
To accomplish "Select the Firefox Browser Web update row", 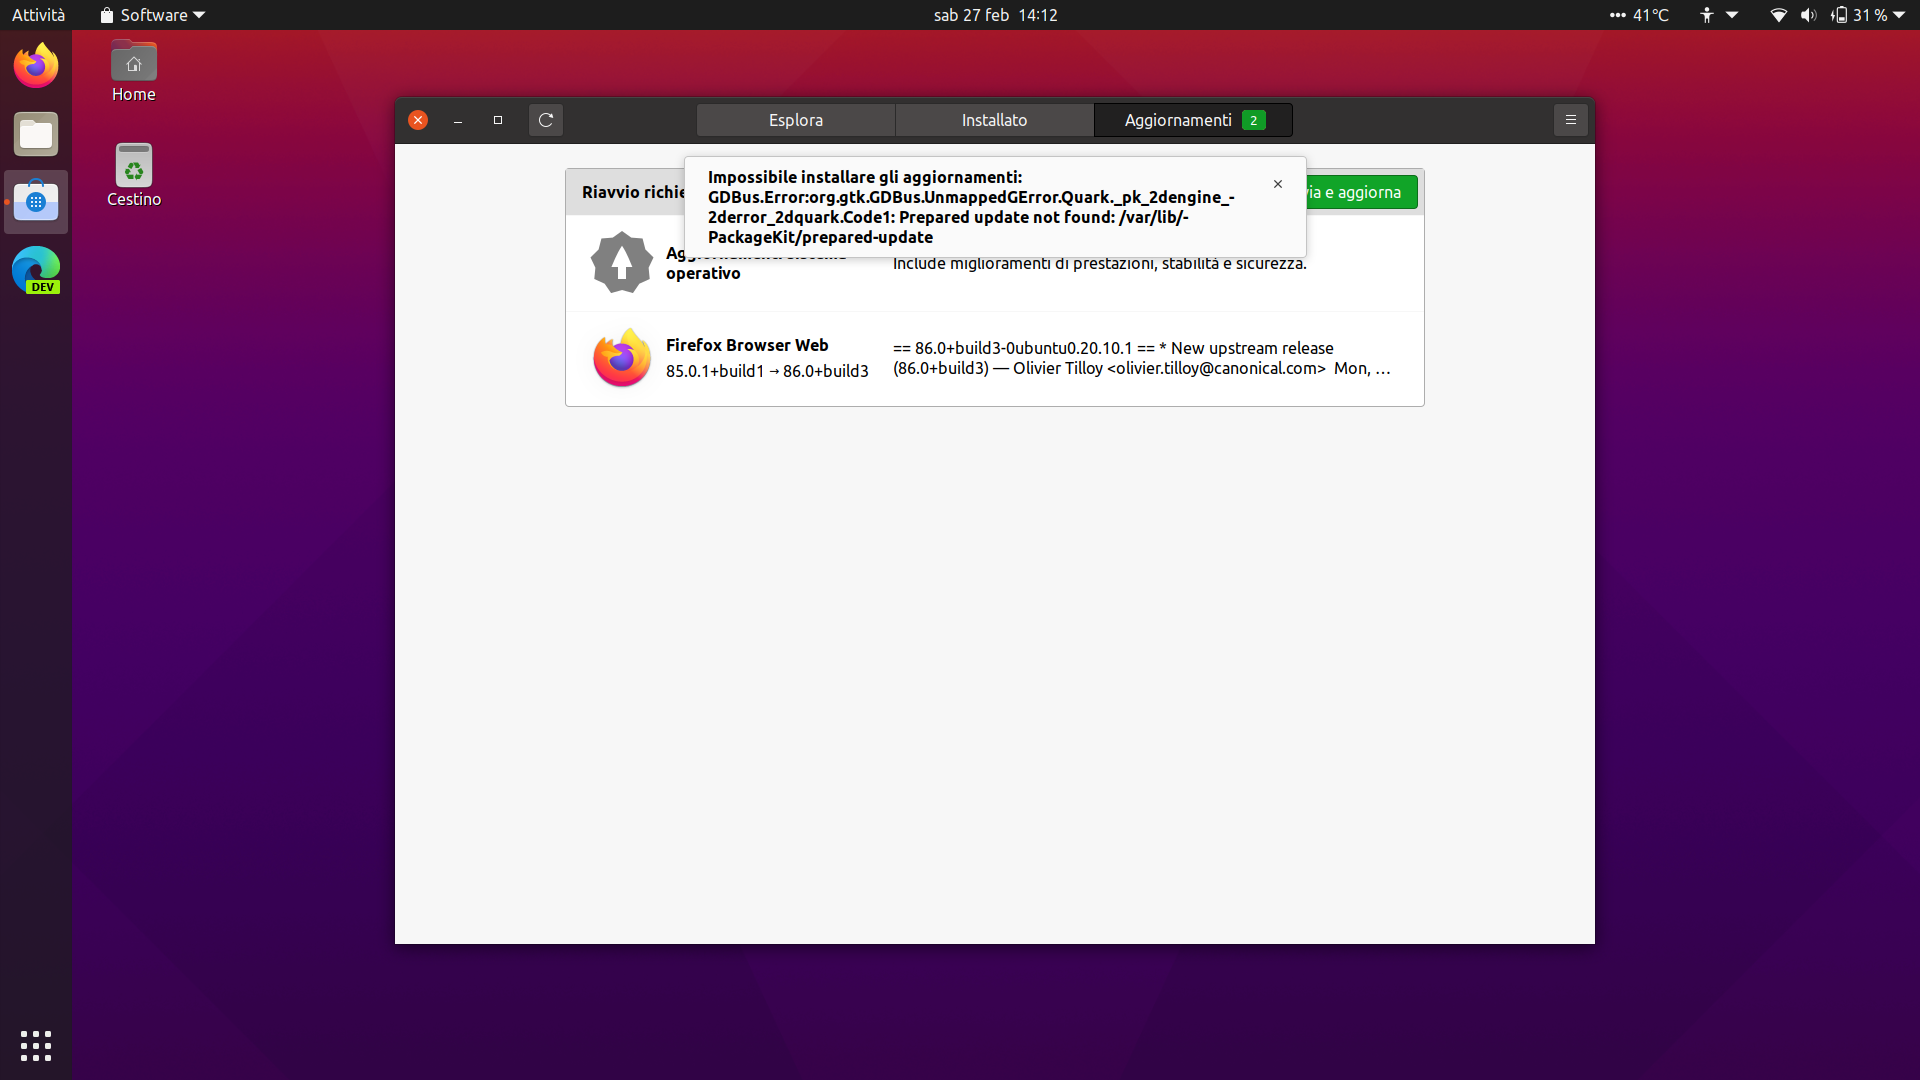I will pyautogui.click(x=995, y=358).
